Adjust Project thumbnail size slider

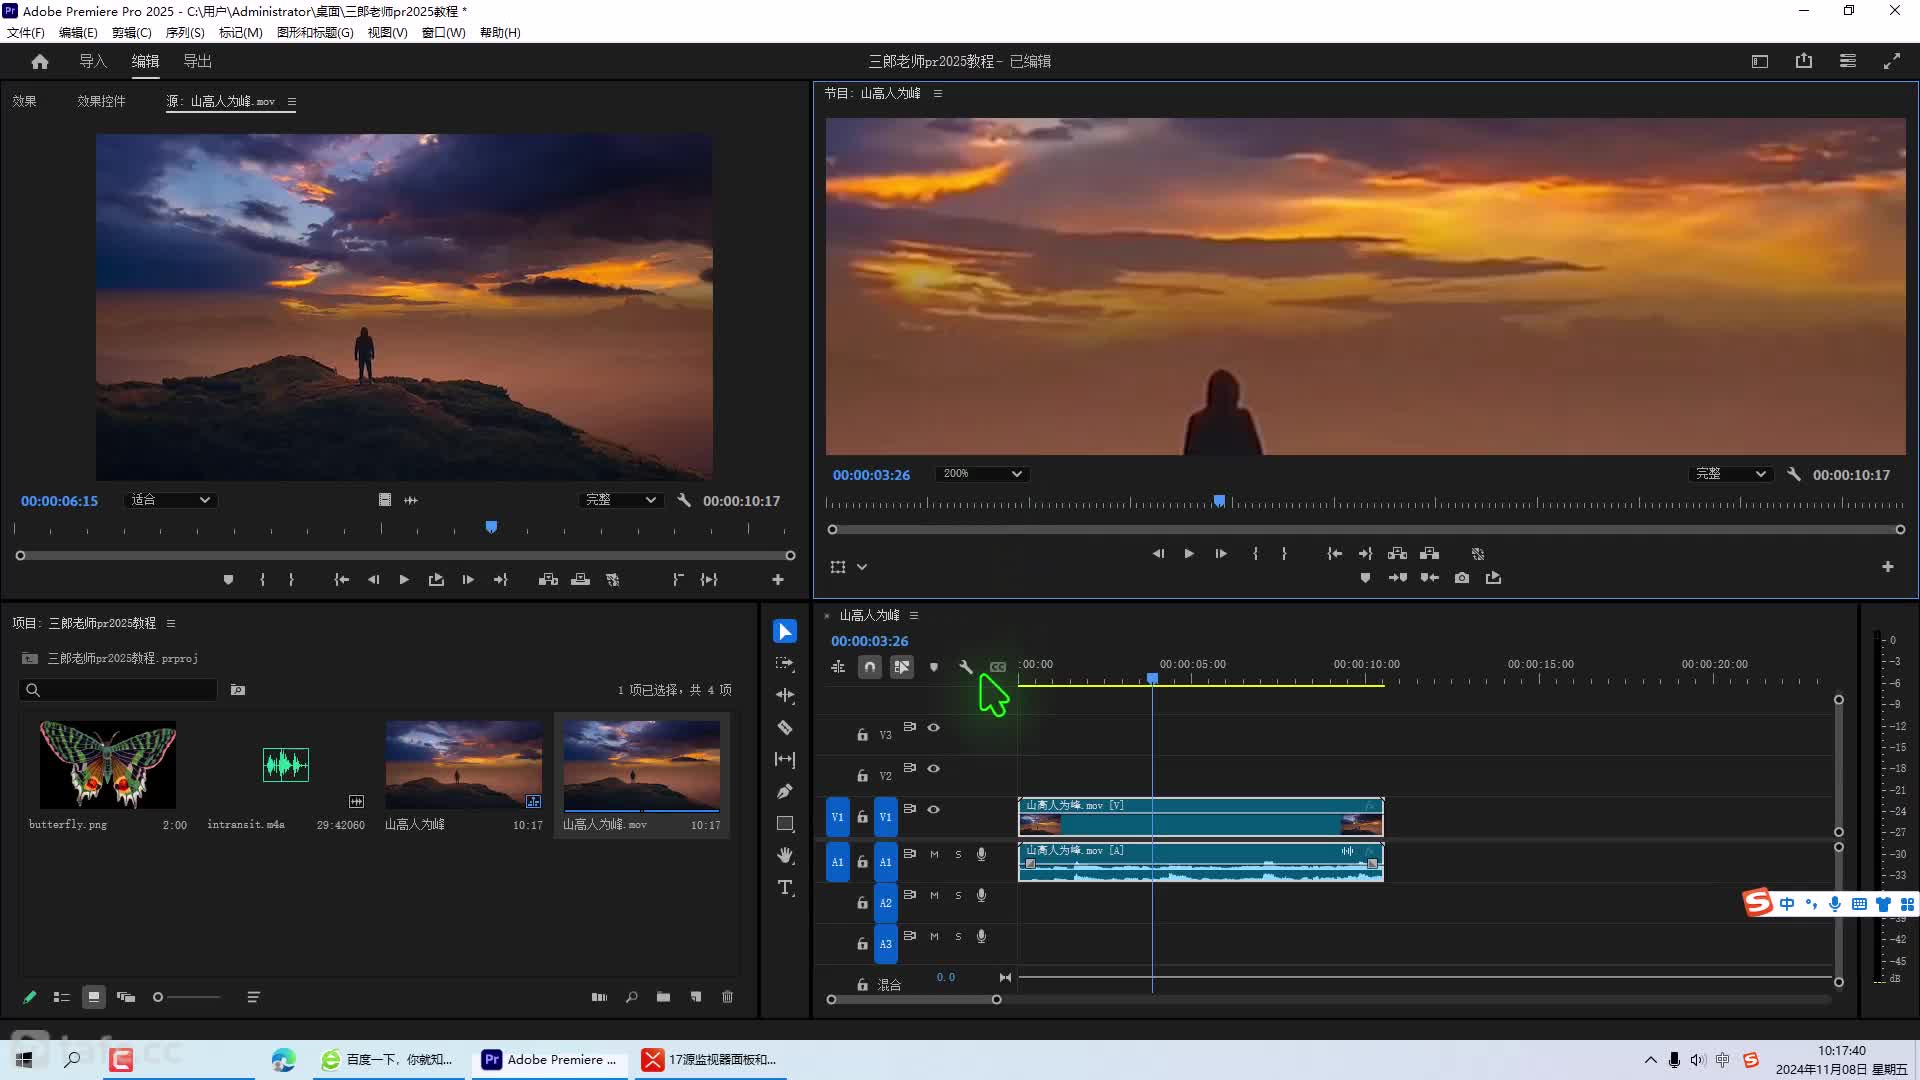(x=187, y=997)
